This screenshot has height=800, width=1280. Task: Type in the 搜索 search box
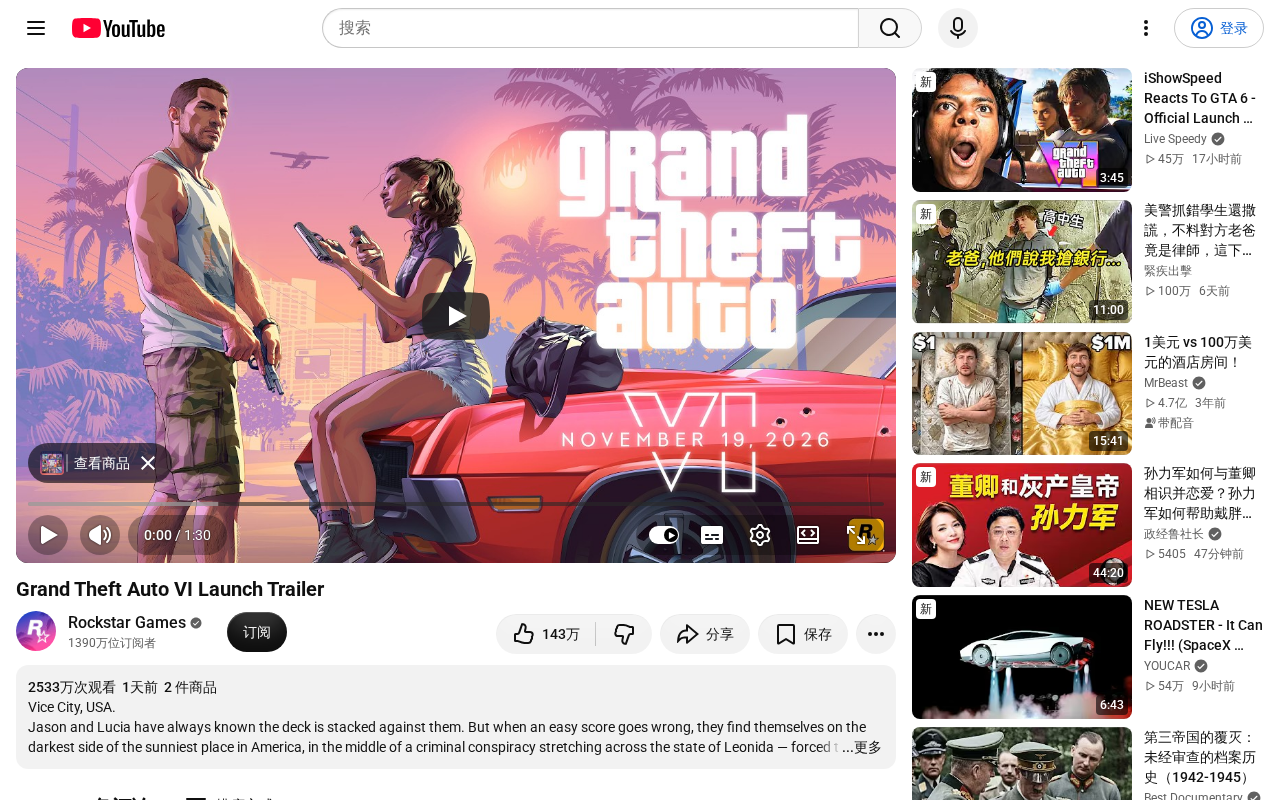point(590,28)
